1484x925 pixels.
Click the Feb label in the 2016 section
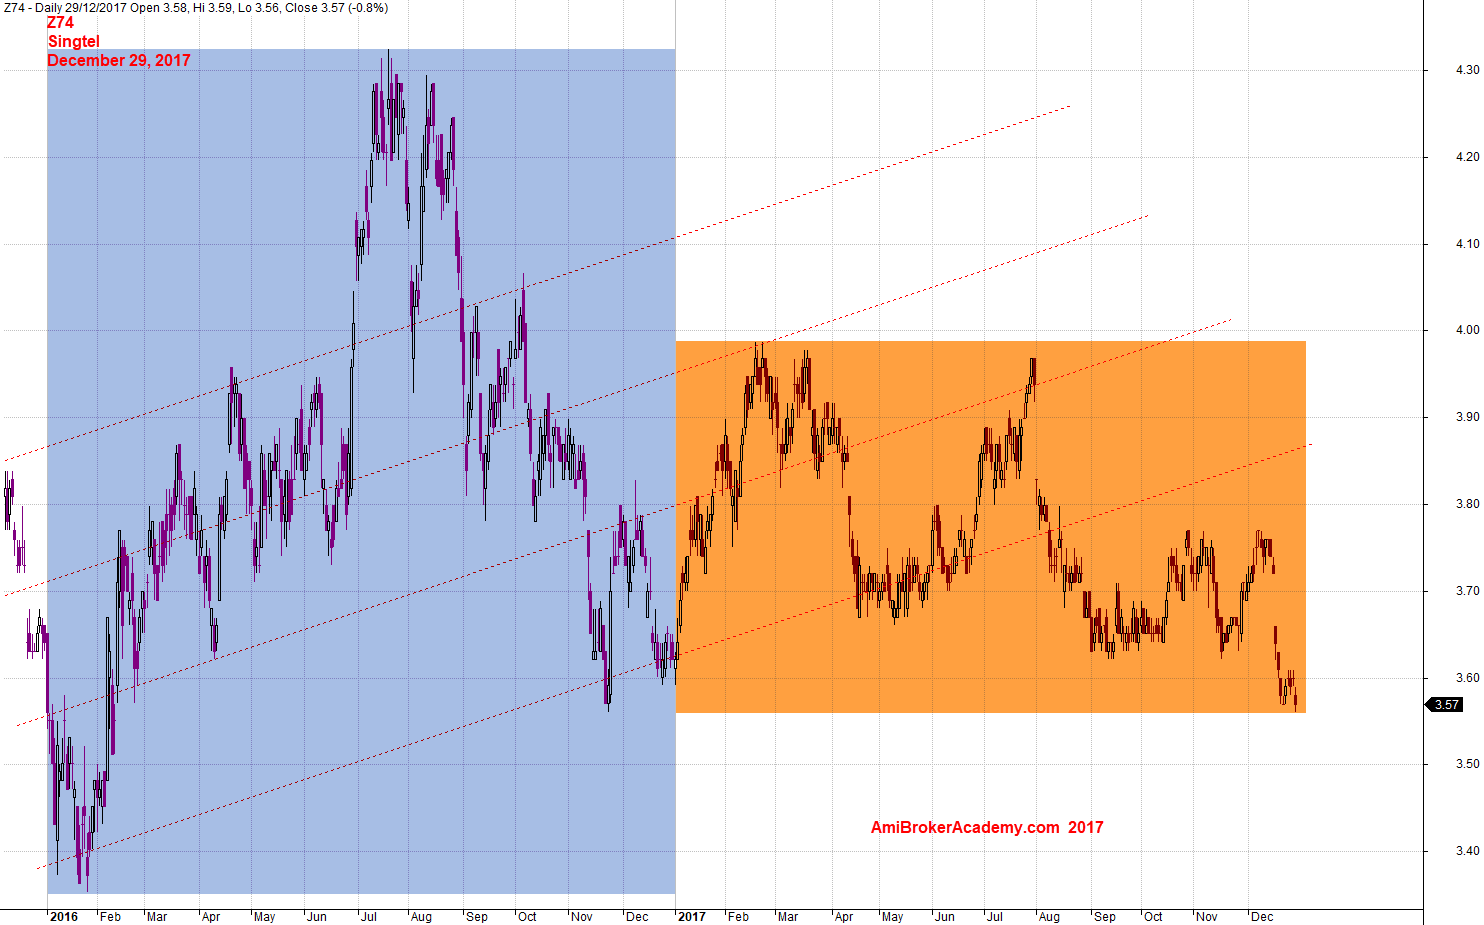[x=110, y=917]
